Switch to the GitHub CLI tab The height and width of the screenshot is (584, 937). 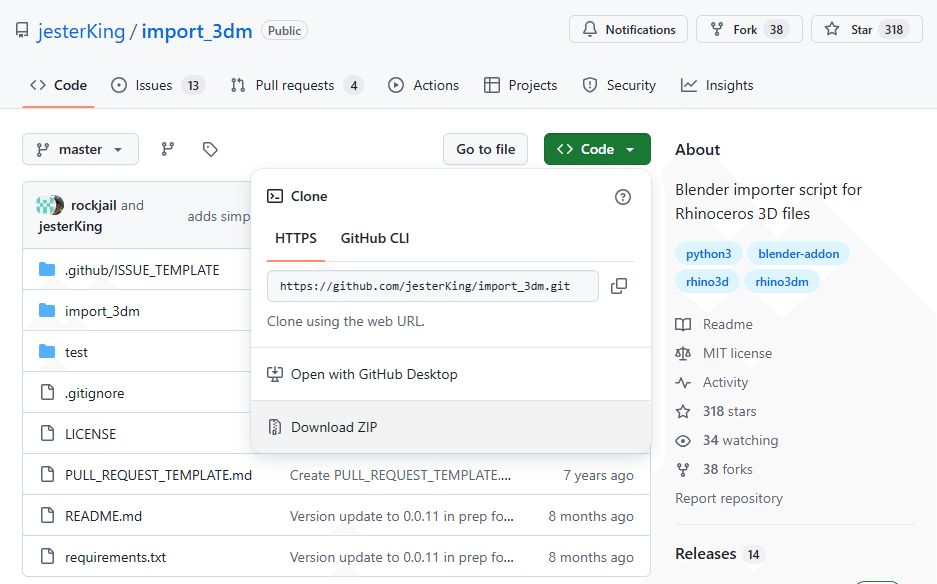coord(375,238)
